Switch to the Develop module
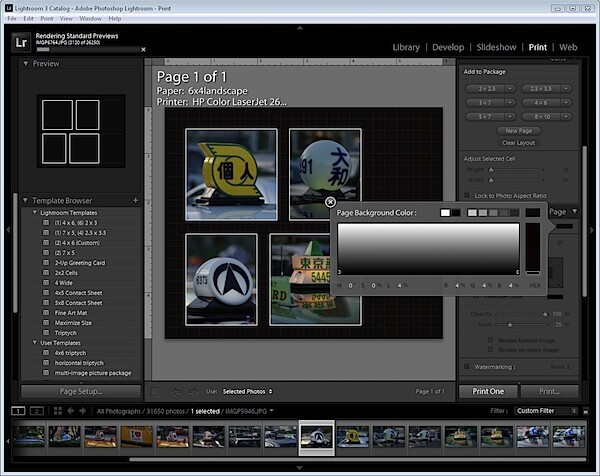600x476 pixels. click(x=448, y=47)
